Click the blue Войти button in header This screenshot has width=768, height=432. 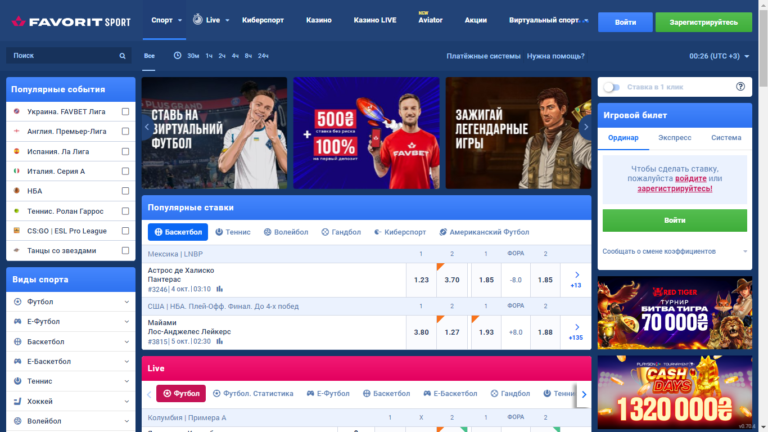tap(625, 22)
